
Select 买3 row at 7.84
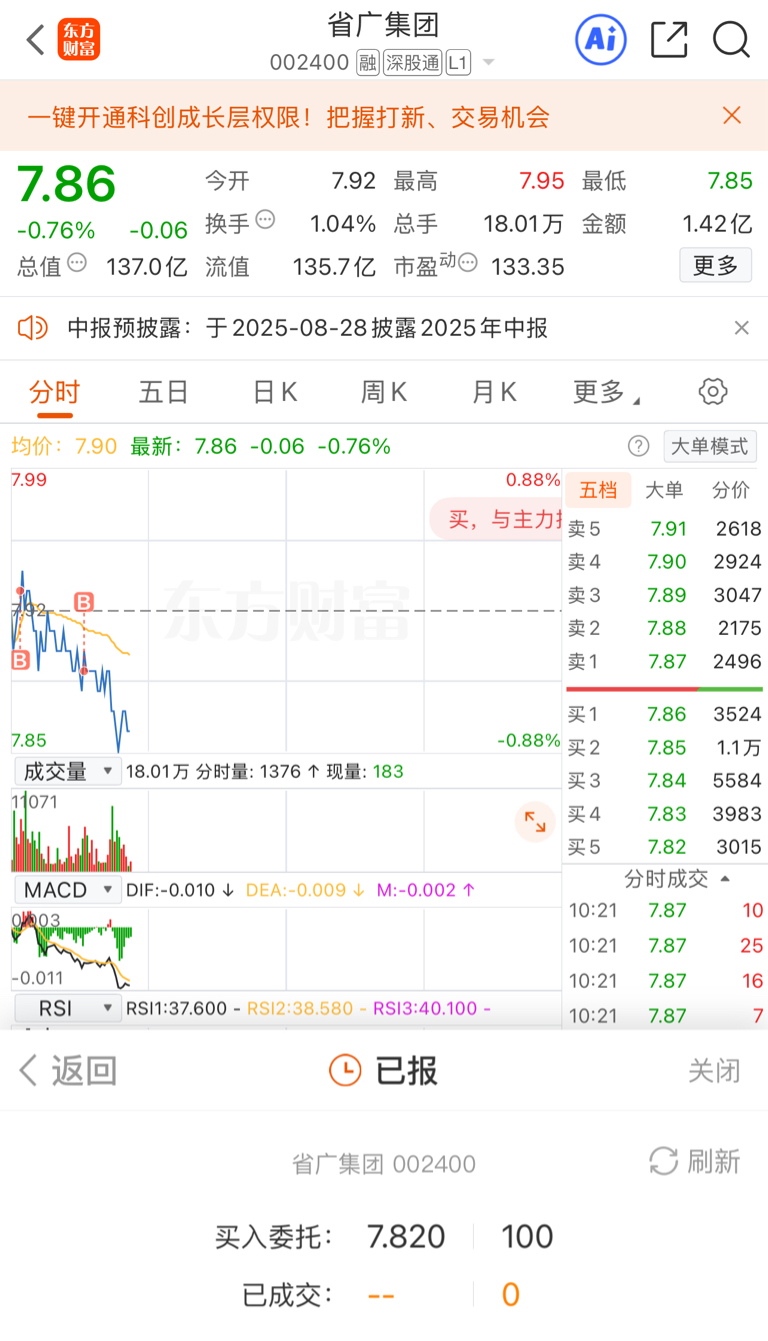(664, 780)
